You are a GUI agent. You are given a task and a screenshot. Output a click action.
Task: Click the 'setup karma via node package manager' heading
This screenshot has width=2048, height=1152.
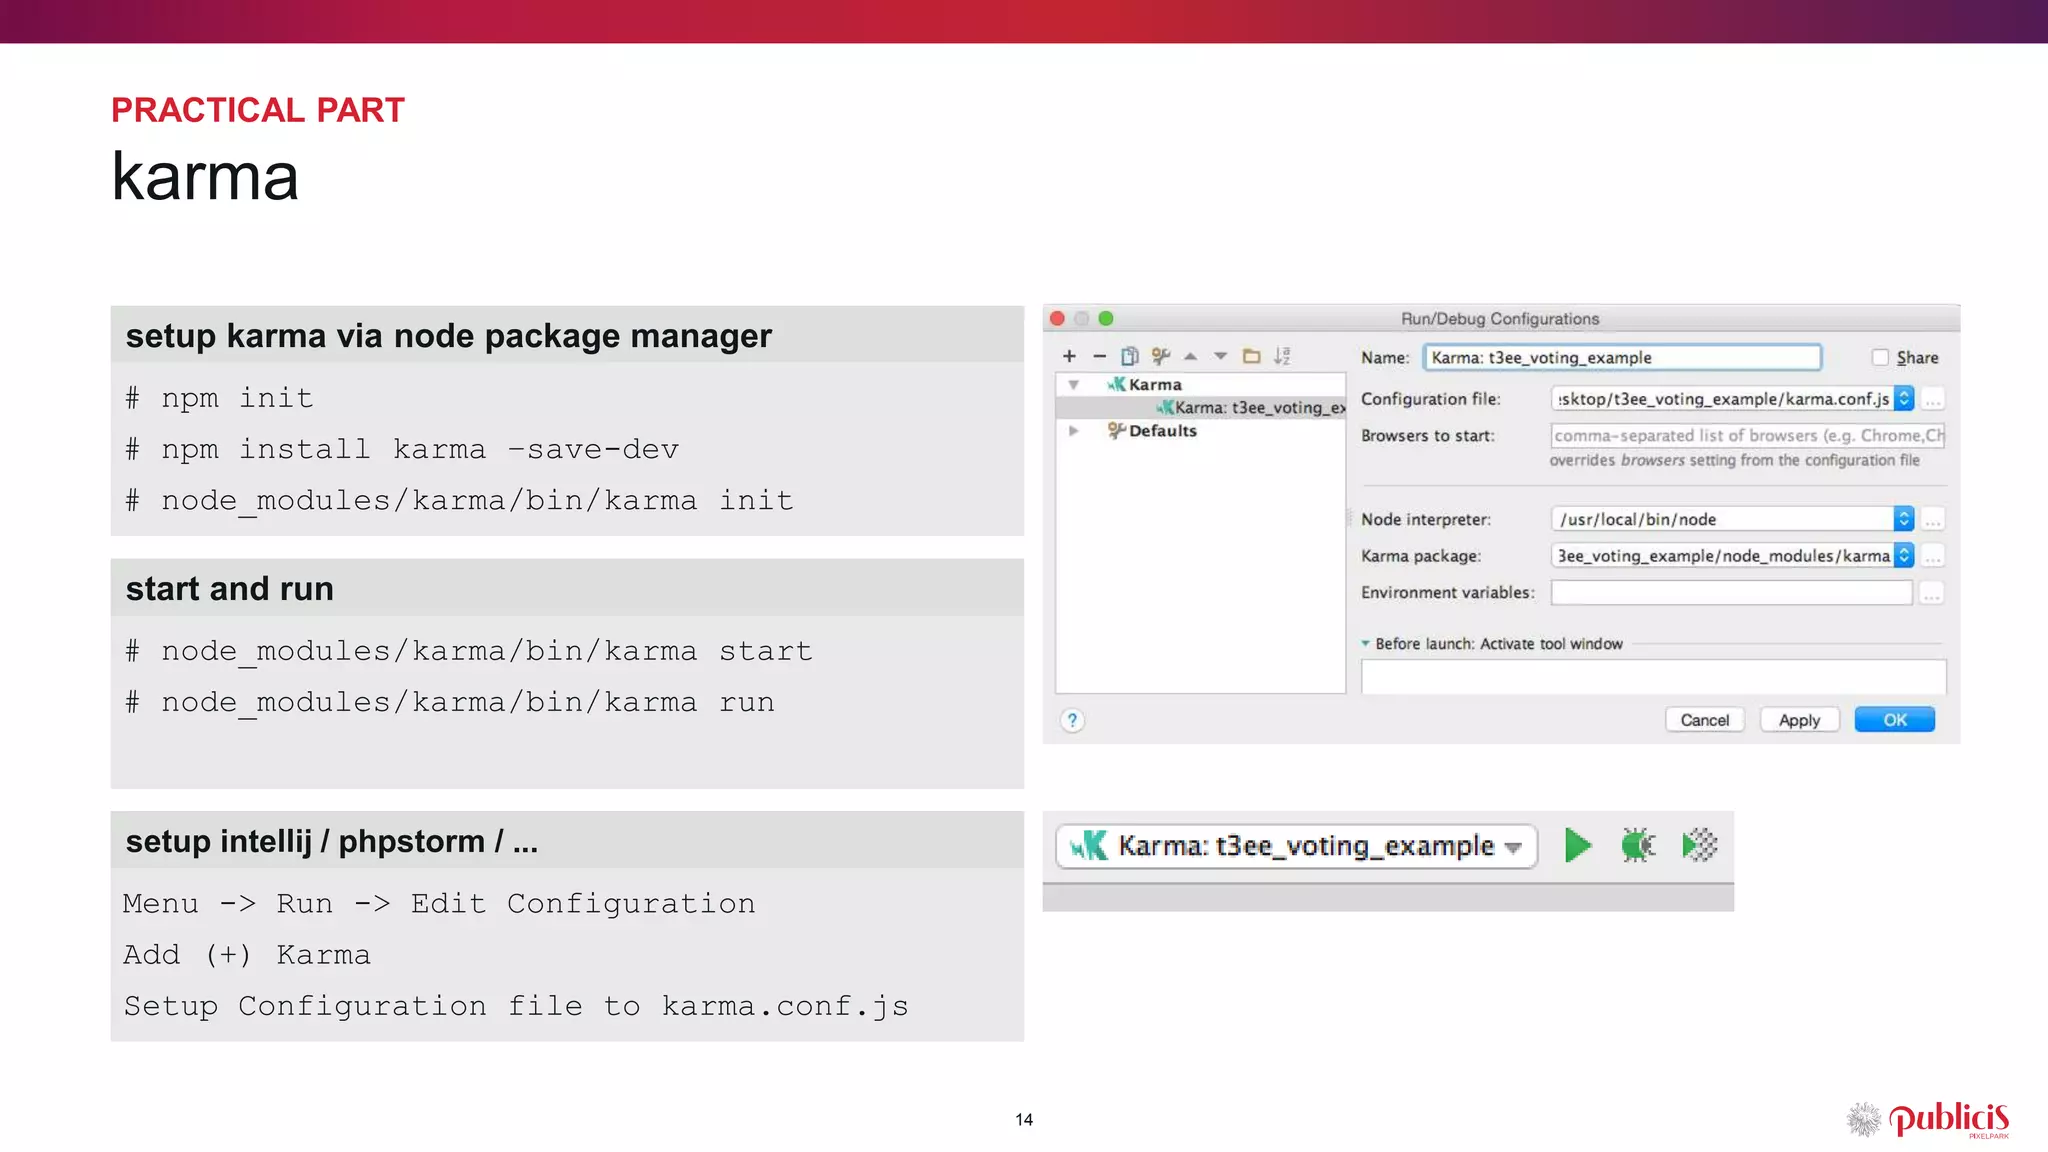click(x=449, y=337)
